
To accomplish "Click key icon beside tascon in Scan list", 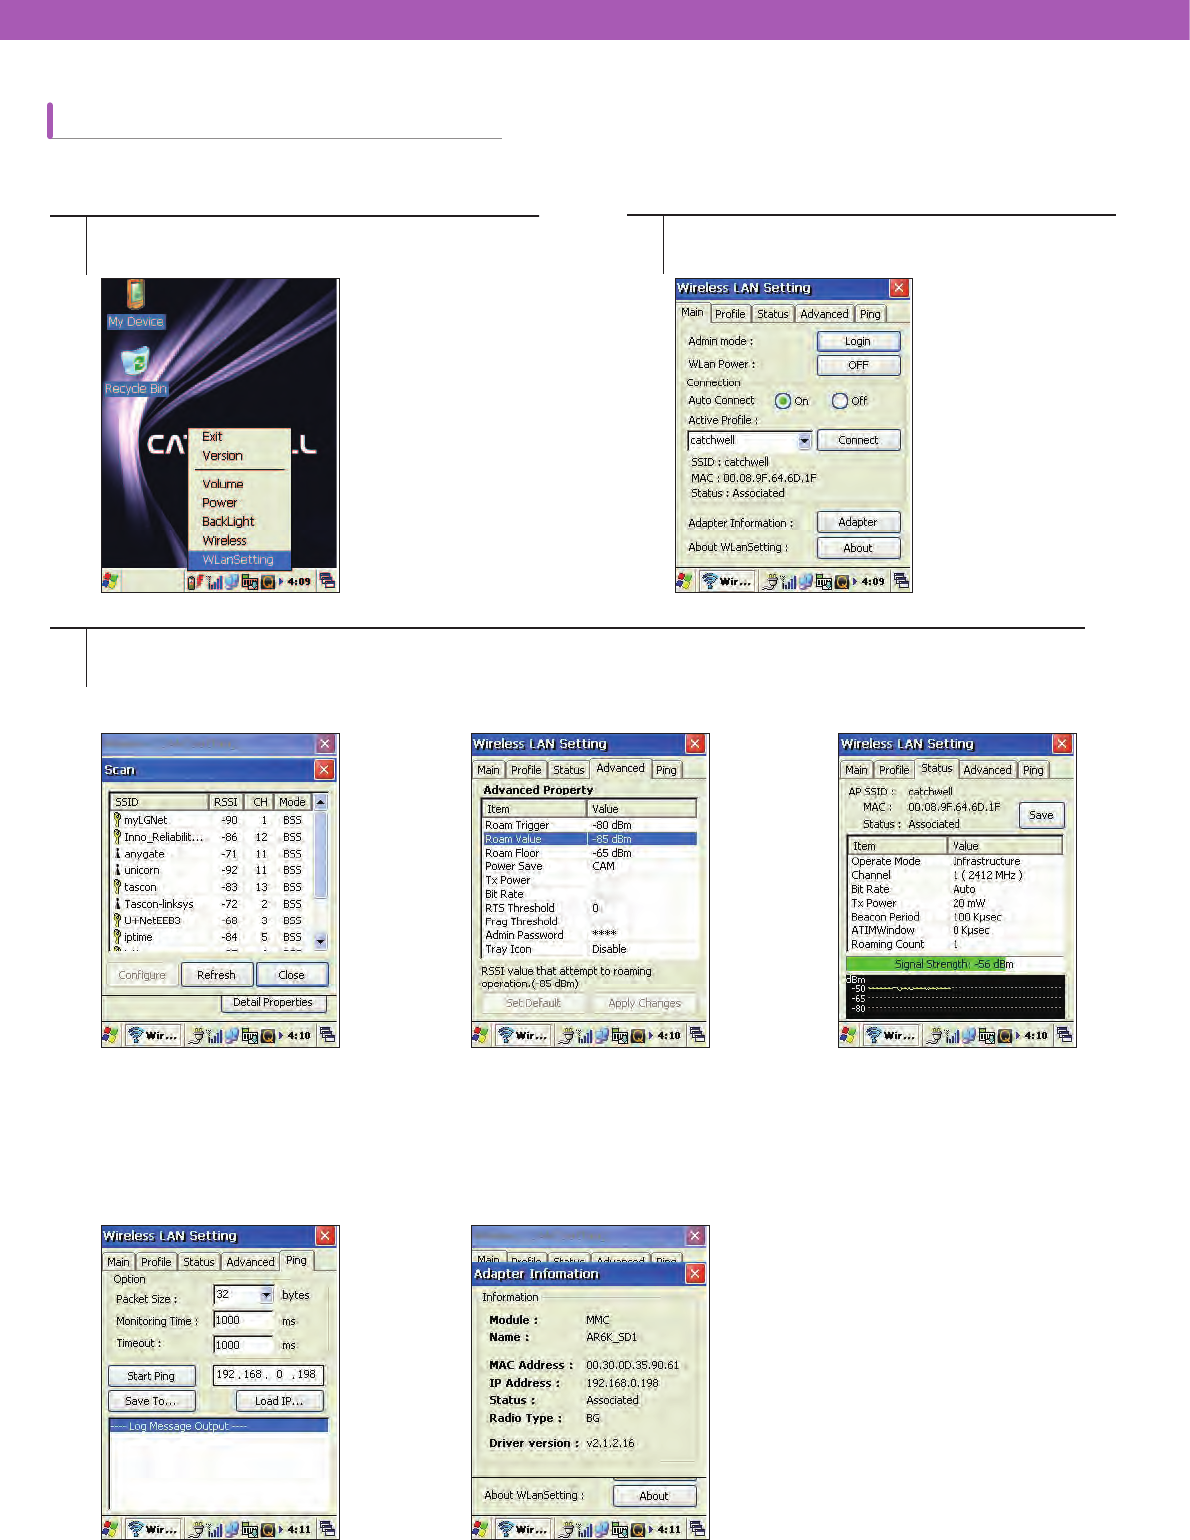I will pos(117,887).
